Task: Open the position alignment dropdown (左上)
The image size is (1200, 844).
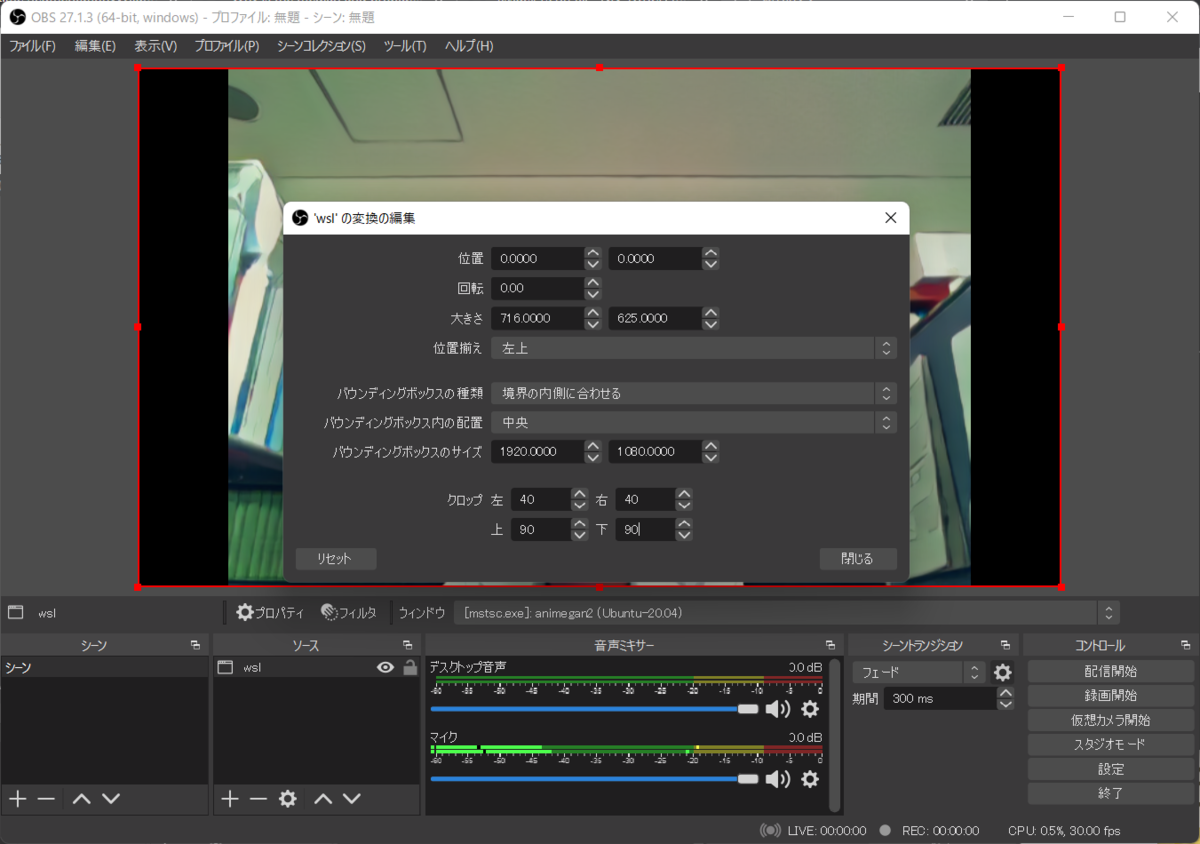Action: click(x=694, y=348)
